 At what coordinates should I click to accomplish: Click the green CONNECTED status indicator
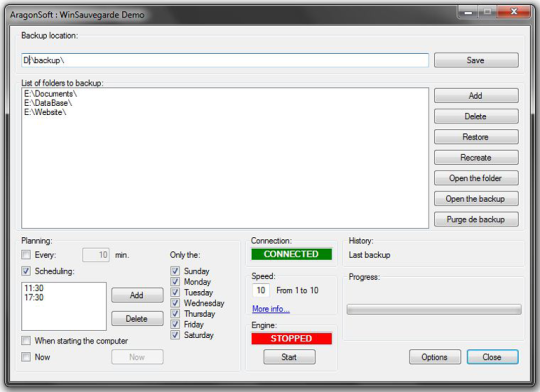click(x=291, y=254)
